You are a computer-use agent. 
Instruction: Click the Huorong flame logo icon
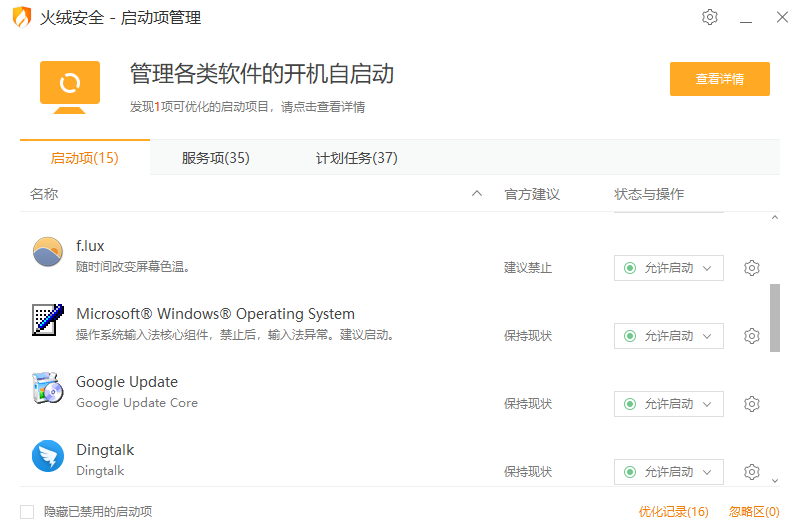click(22, 17)
